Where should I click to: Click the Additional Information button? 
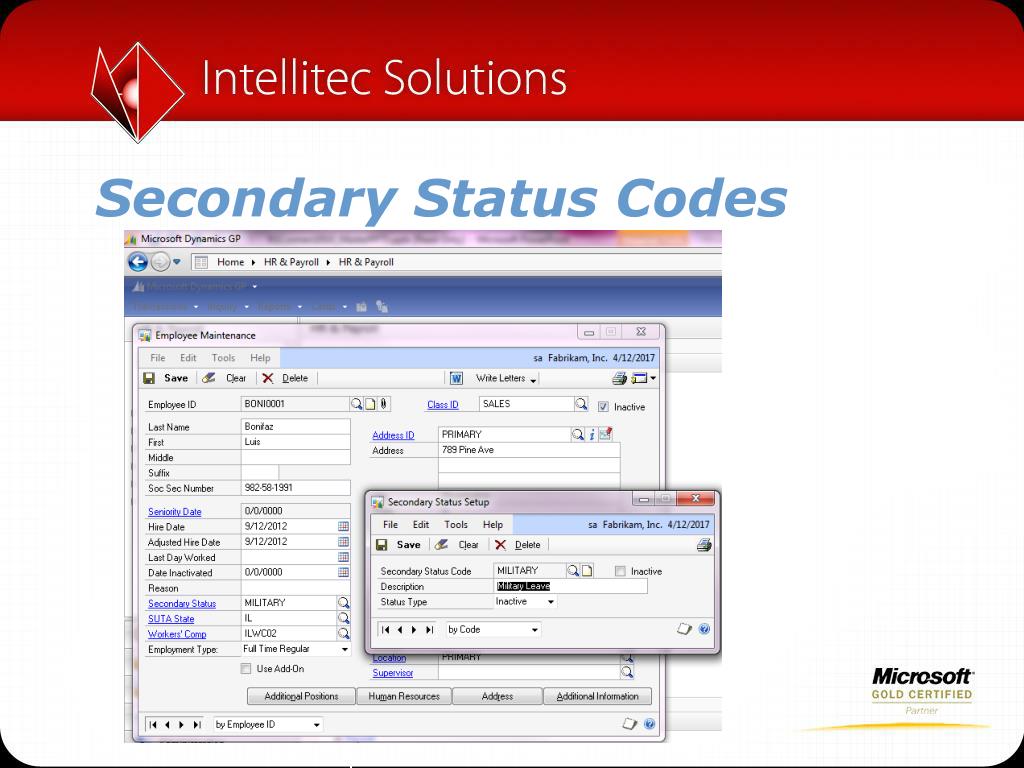(x=598, y=696)
